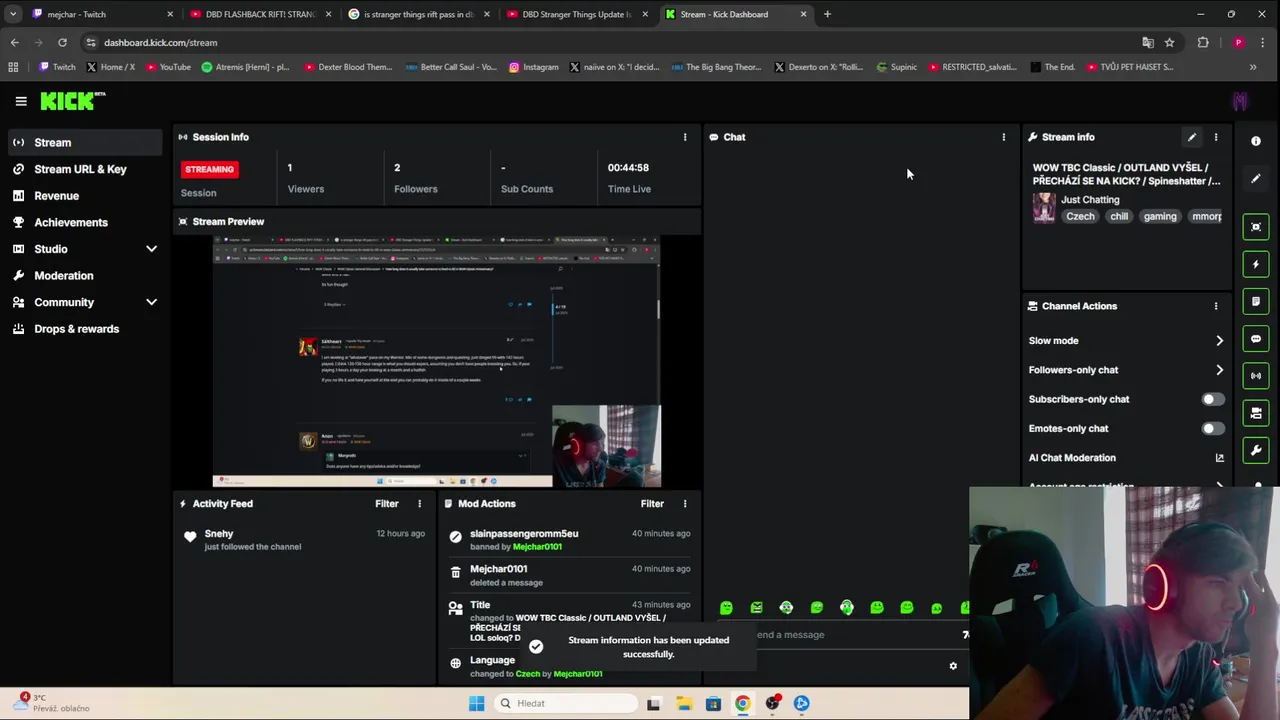
Task: Click the ban icon next to slainpassengeromm5eu
Action: coord(456,537)
